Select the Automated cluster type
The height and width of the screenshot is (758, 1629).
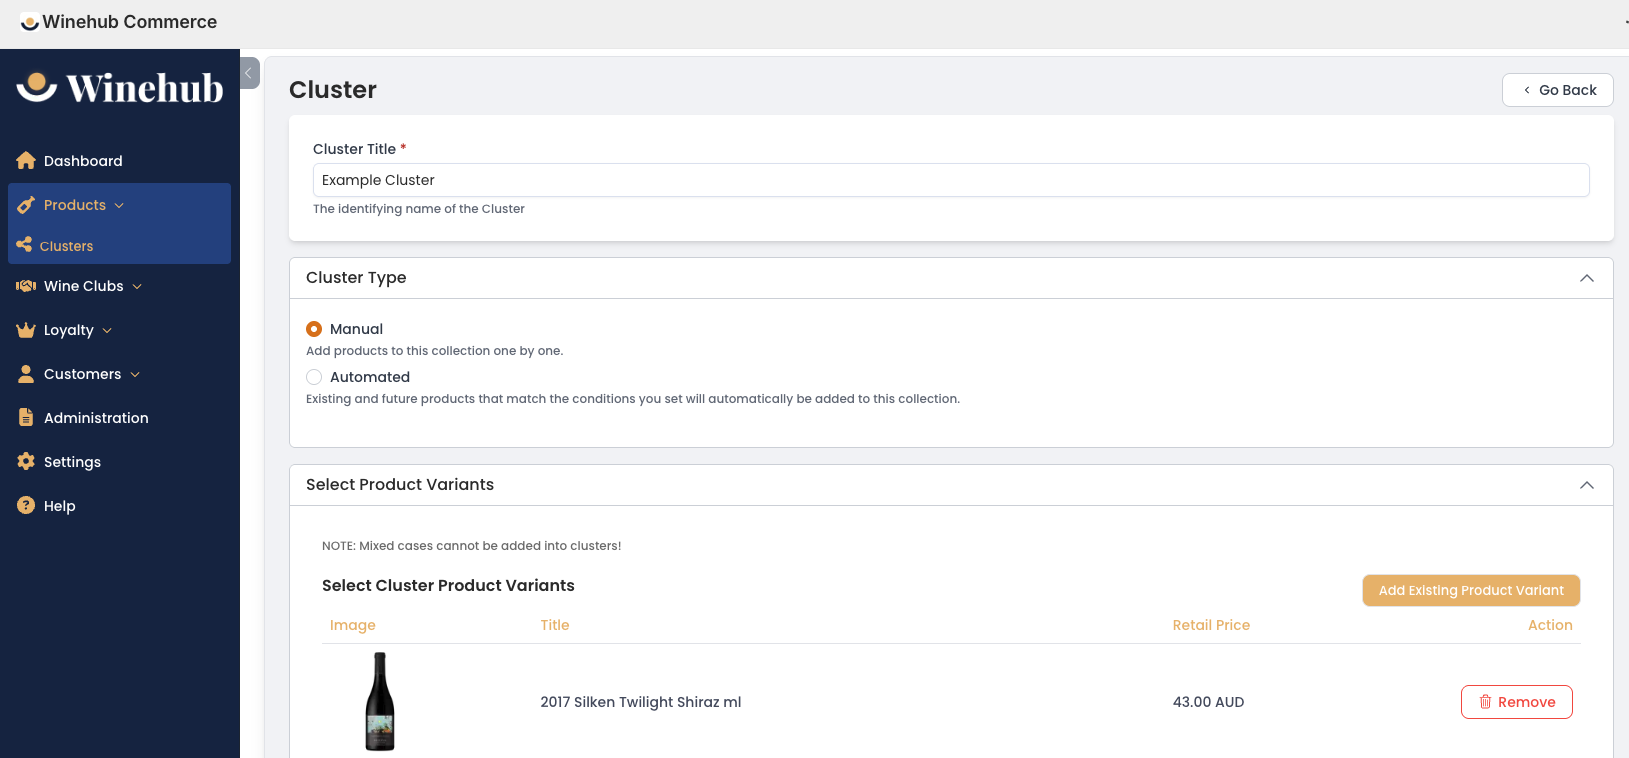click(314, 377)
